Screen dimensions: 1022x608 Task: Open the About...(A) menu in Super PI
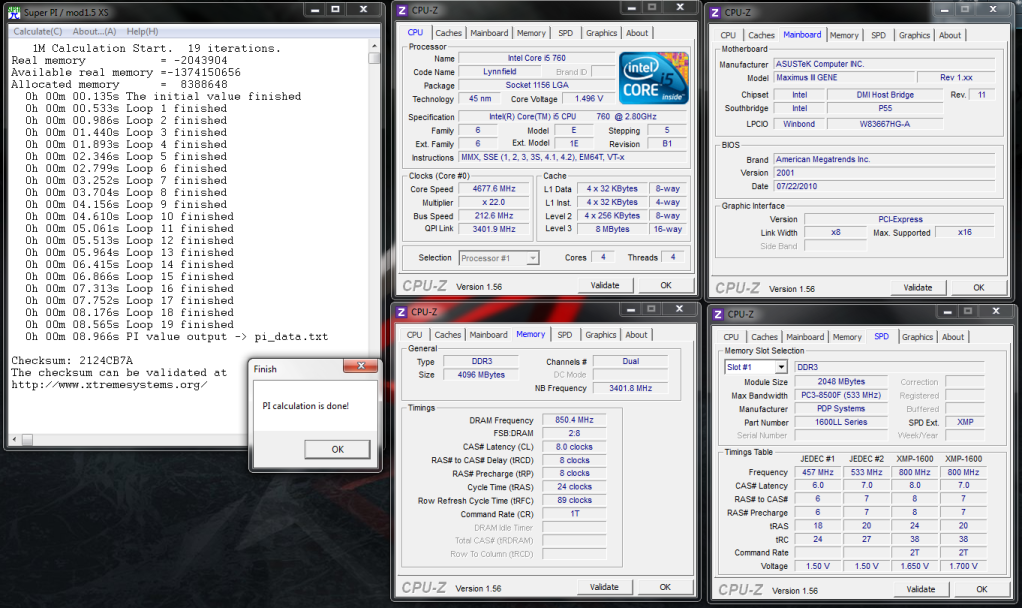[94, 31]
